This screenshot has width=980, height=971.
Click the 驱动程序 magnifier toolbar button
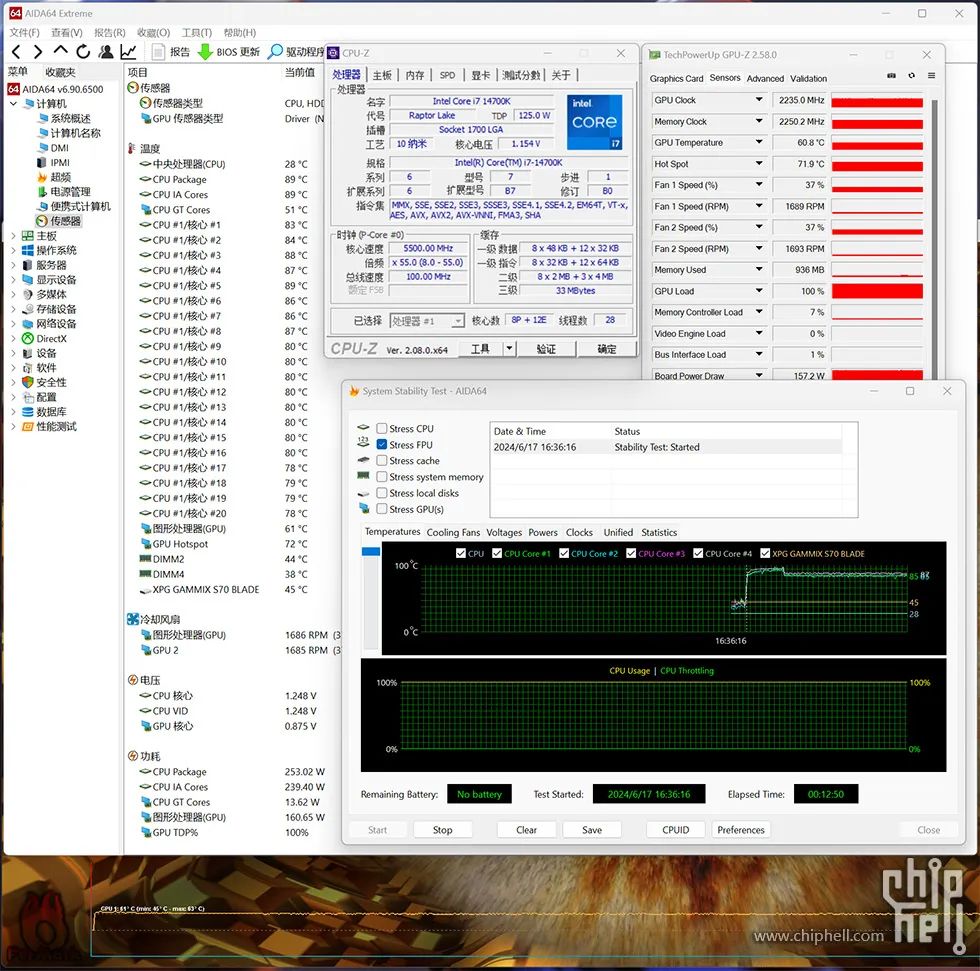coord(295,52)
